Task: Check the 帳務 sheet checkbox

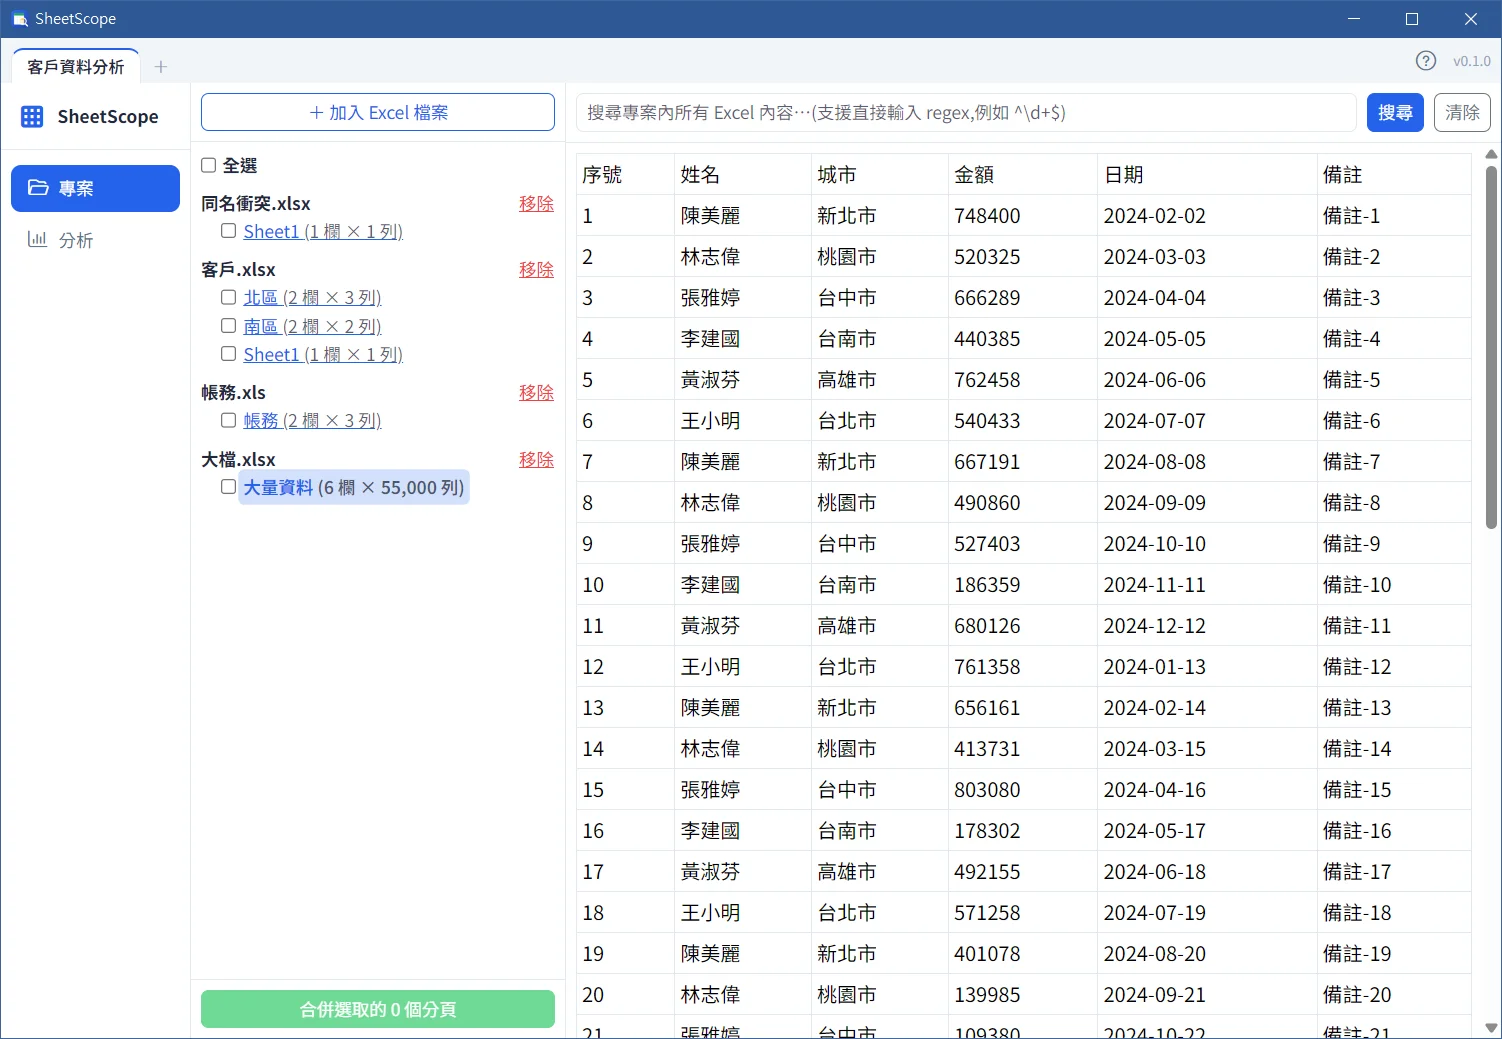Action: click(229, 420)
